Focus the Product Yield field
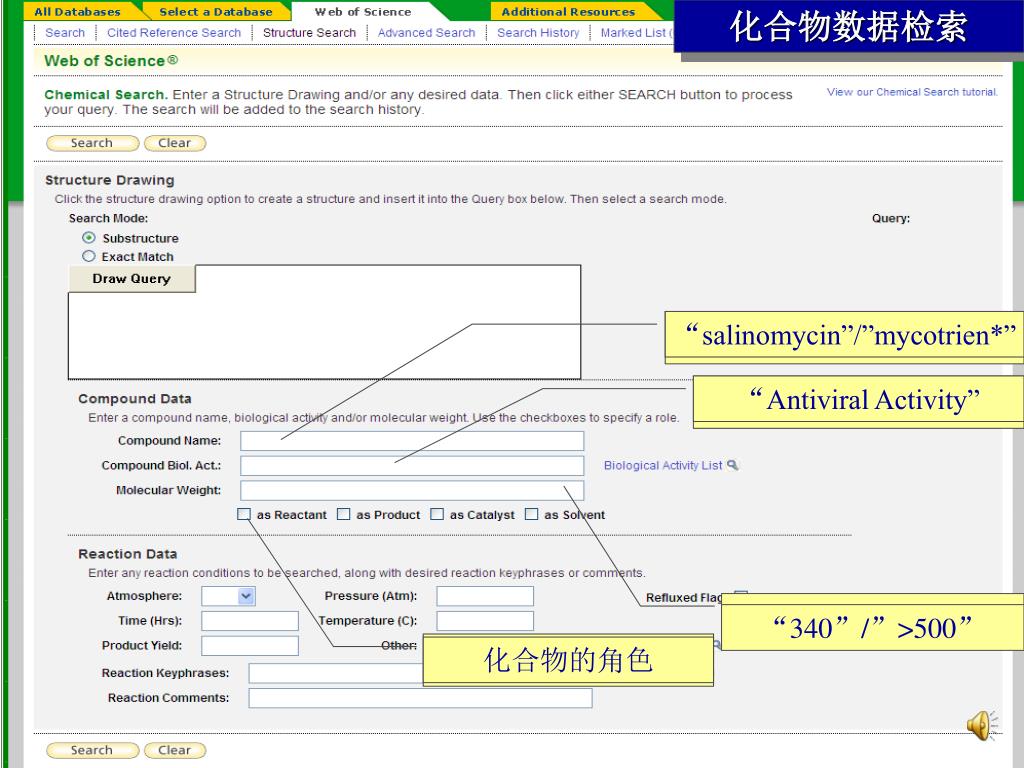 [250, 645]
